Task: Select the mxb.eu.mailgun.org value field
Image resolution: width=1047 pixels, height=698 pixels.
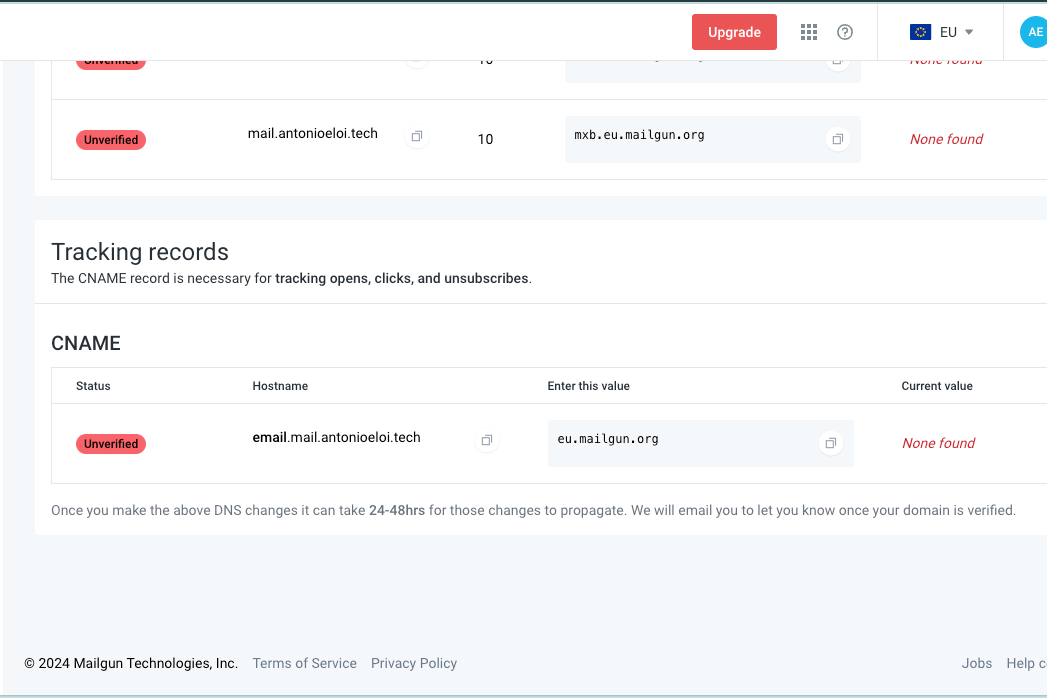Action: point(690,139)
